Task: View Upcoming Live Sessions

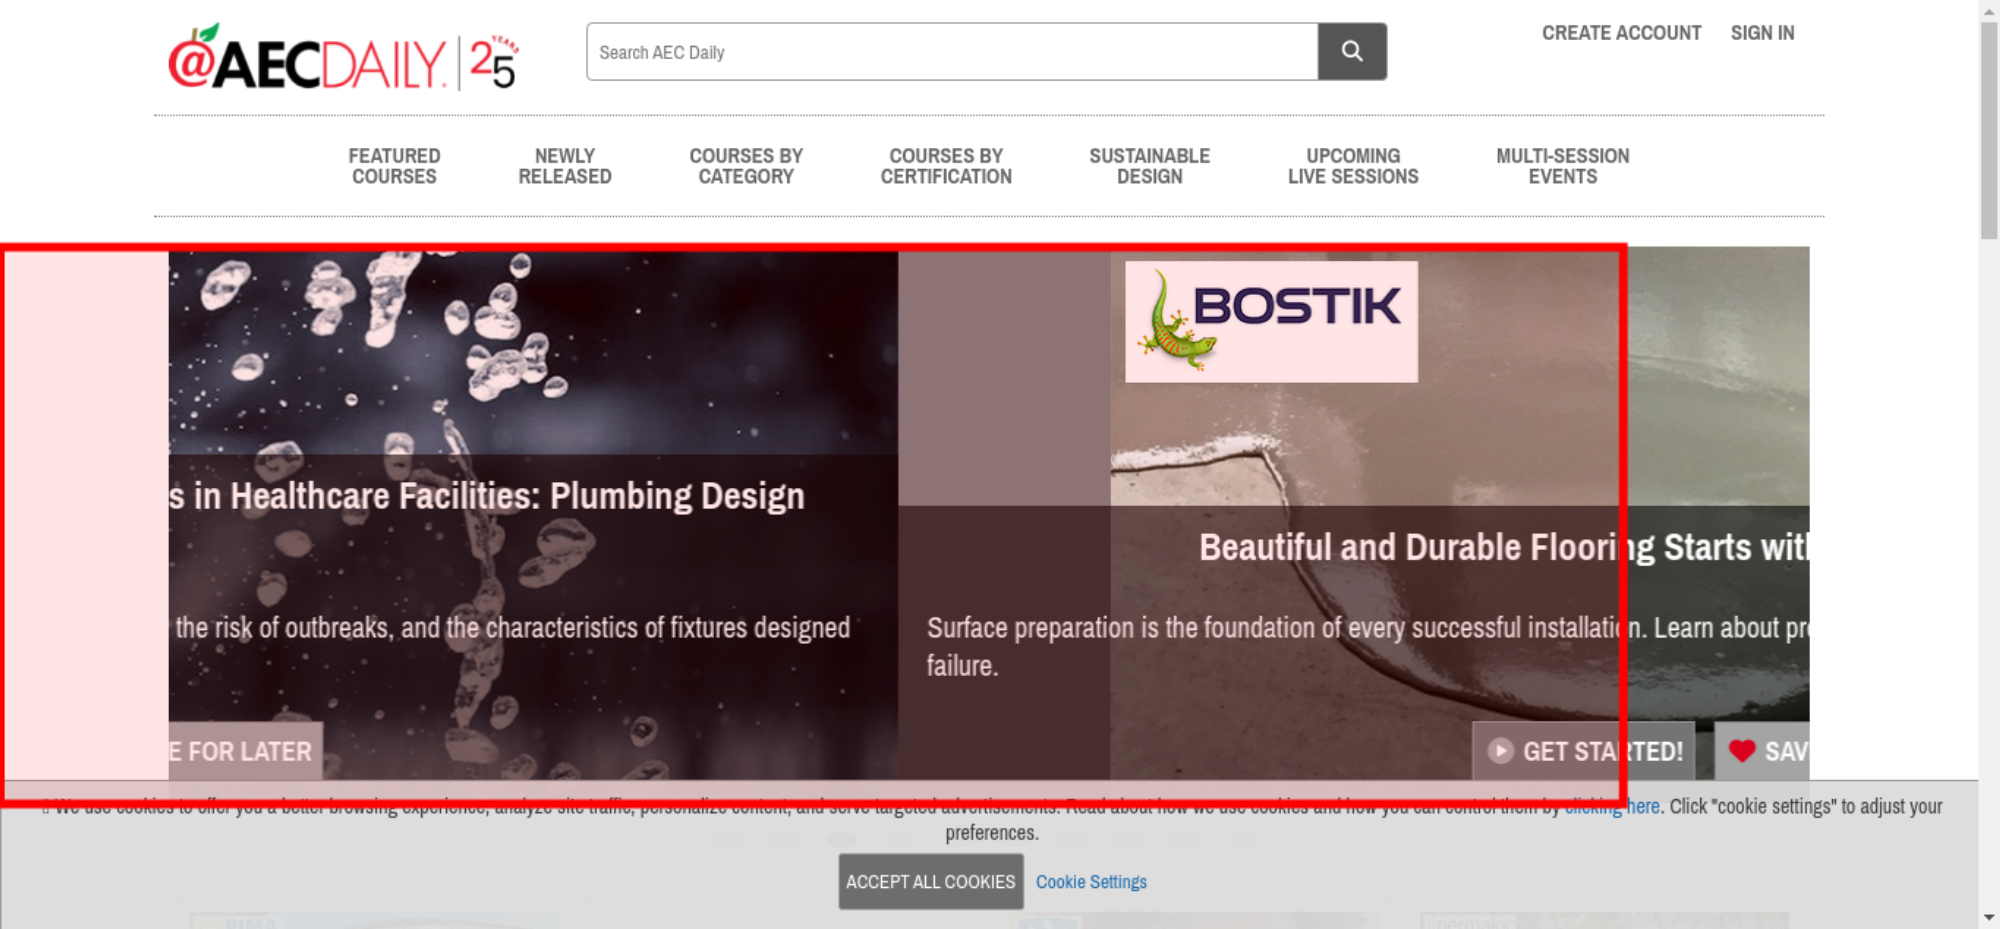Action: (1352, 166)
